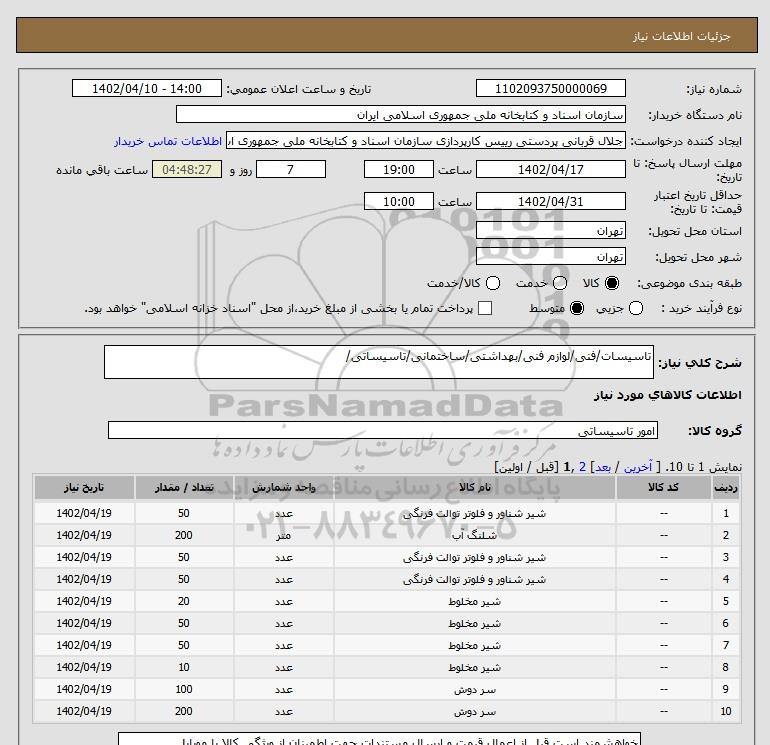Open اطلاعات تماس خریدار link
This screenshot has width=770, height=745.
point(168,141)
